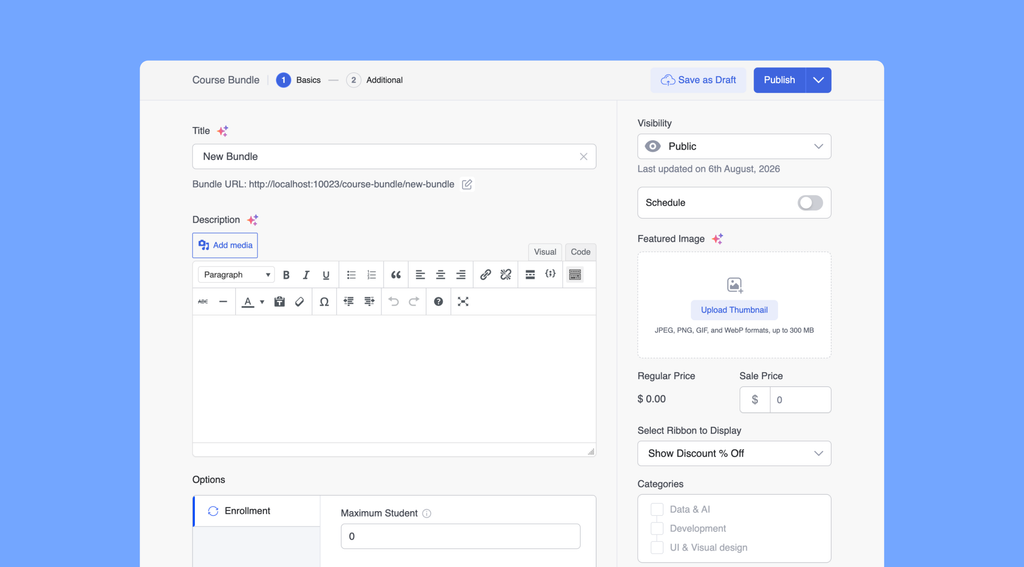This screenshot has height=567, width=1024.
Task: Insert link using the chain icon
Action: pyautogui.click(x=485, y=275)
